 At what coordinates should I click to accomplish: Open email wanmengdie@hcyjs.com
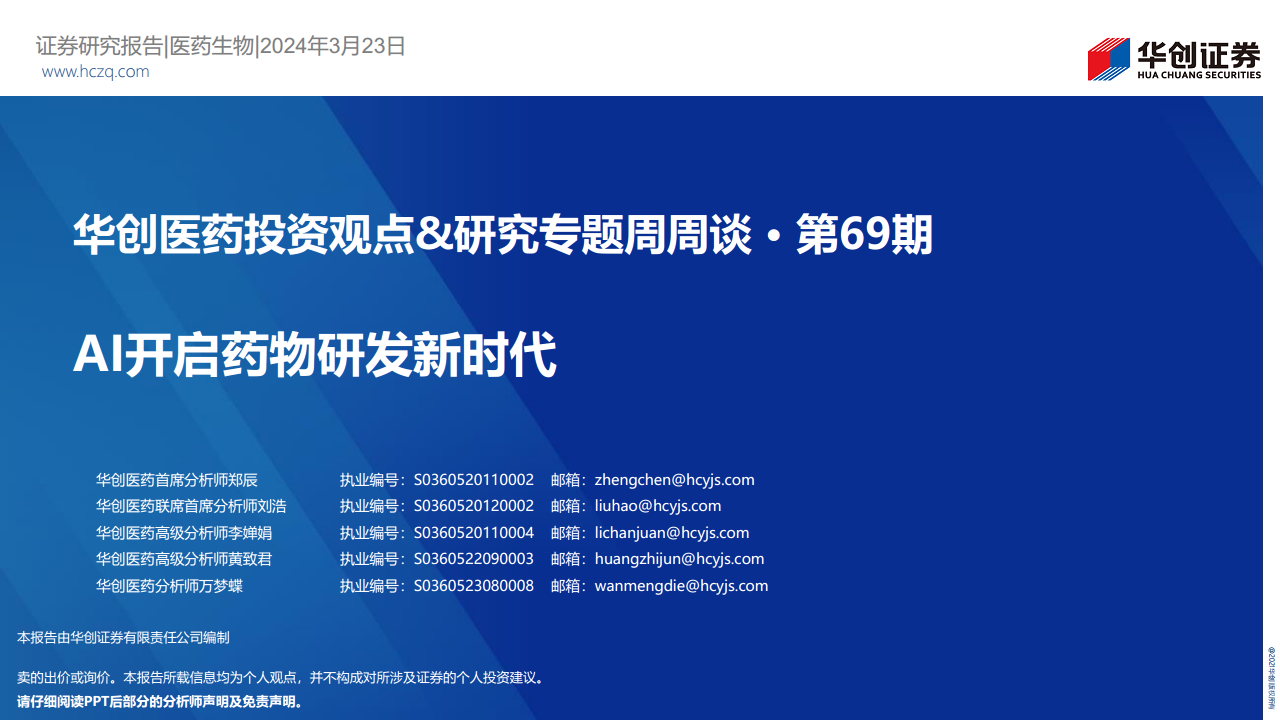point(681,586)
